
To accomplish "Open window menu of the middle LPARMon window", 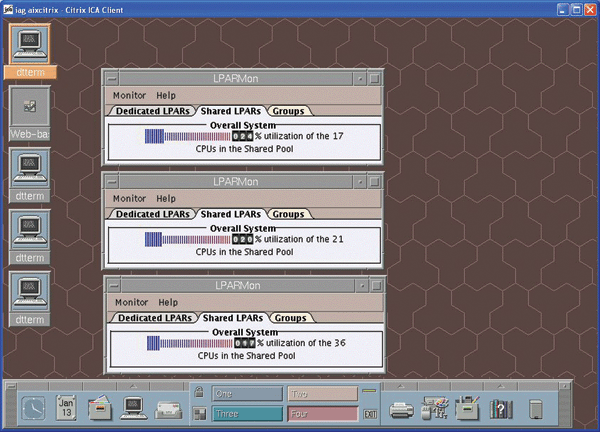I will [112, 182].
